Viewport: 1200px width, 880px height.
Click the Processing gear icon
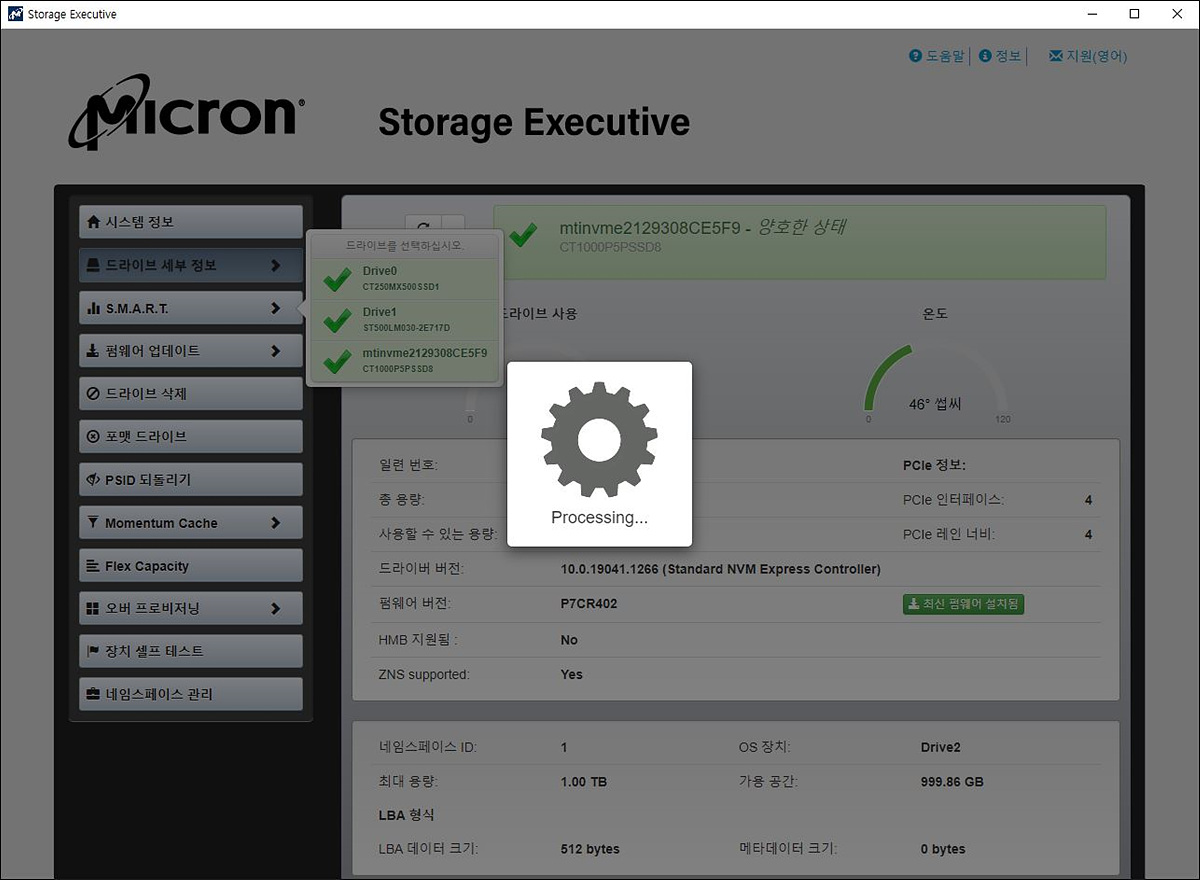tap(599, 440)
